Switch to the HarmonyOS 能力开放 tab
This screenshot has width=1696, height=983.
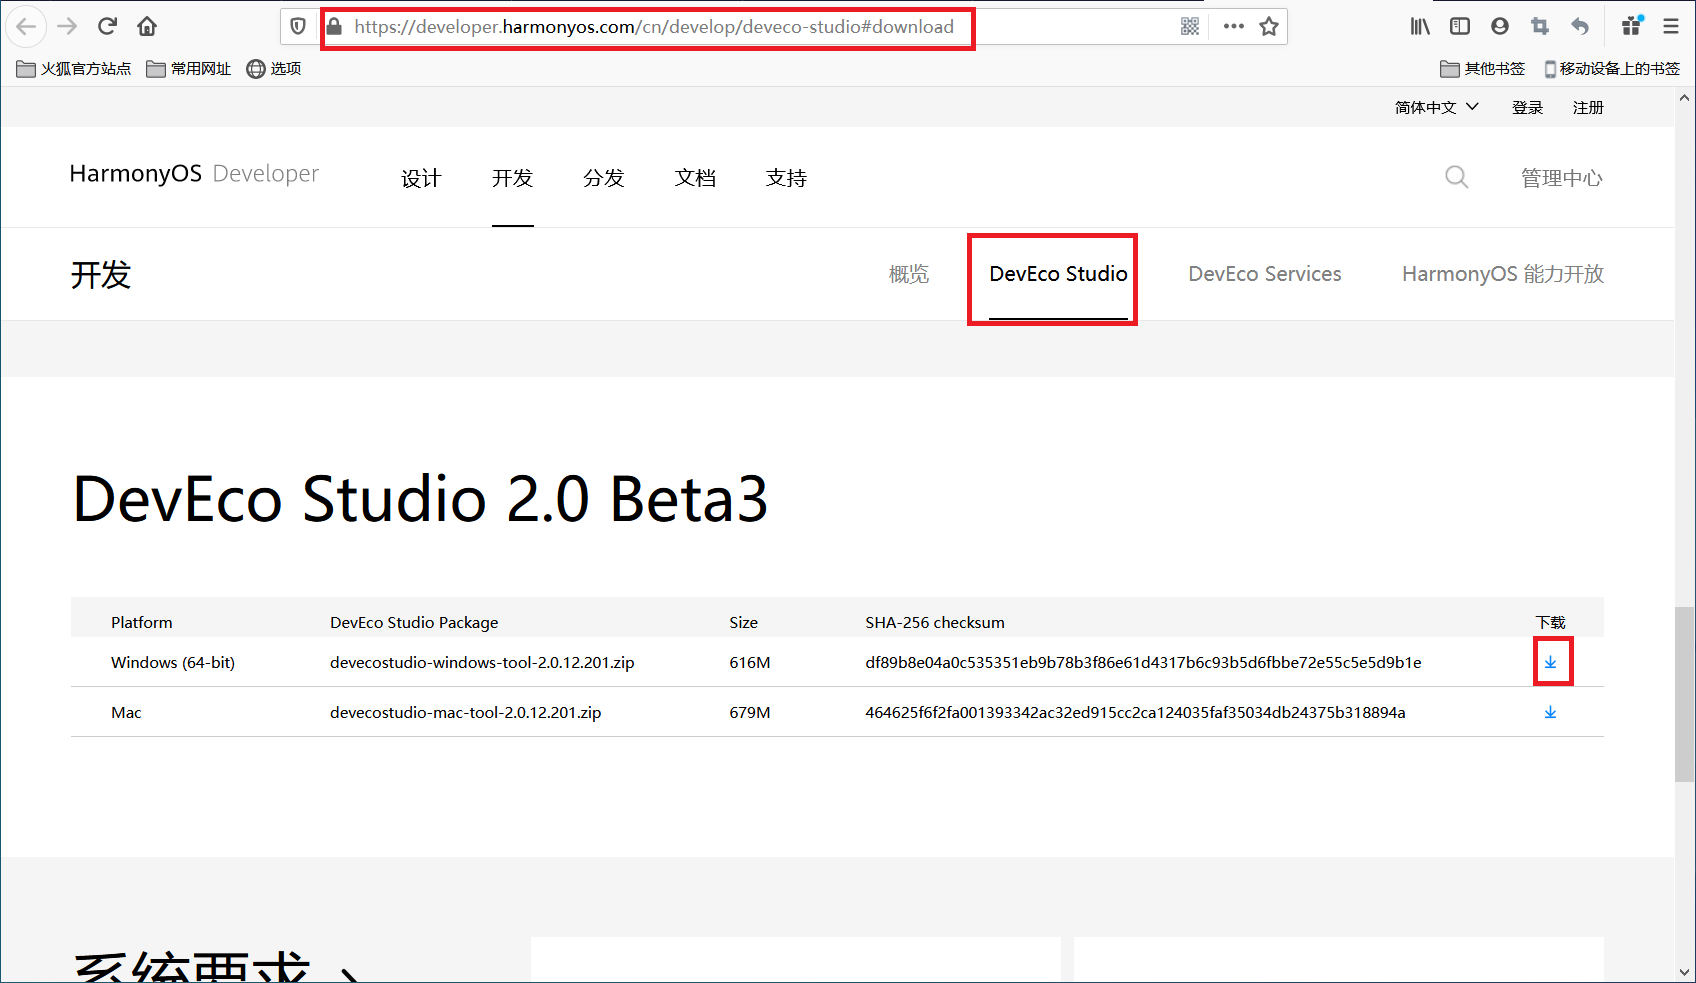[1503, 274]
